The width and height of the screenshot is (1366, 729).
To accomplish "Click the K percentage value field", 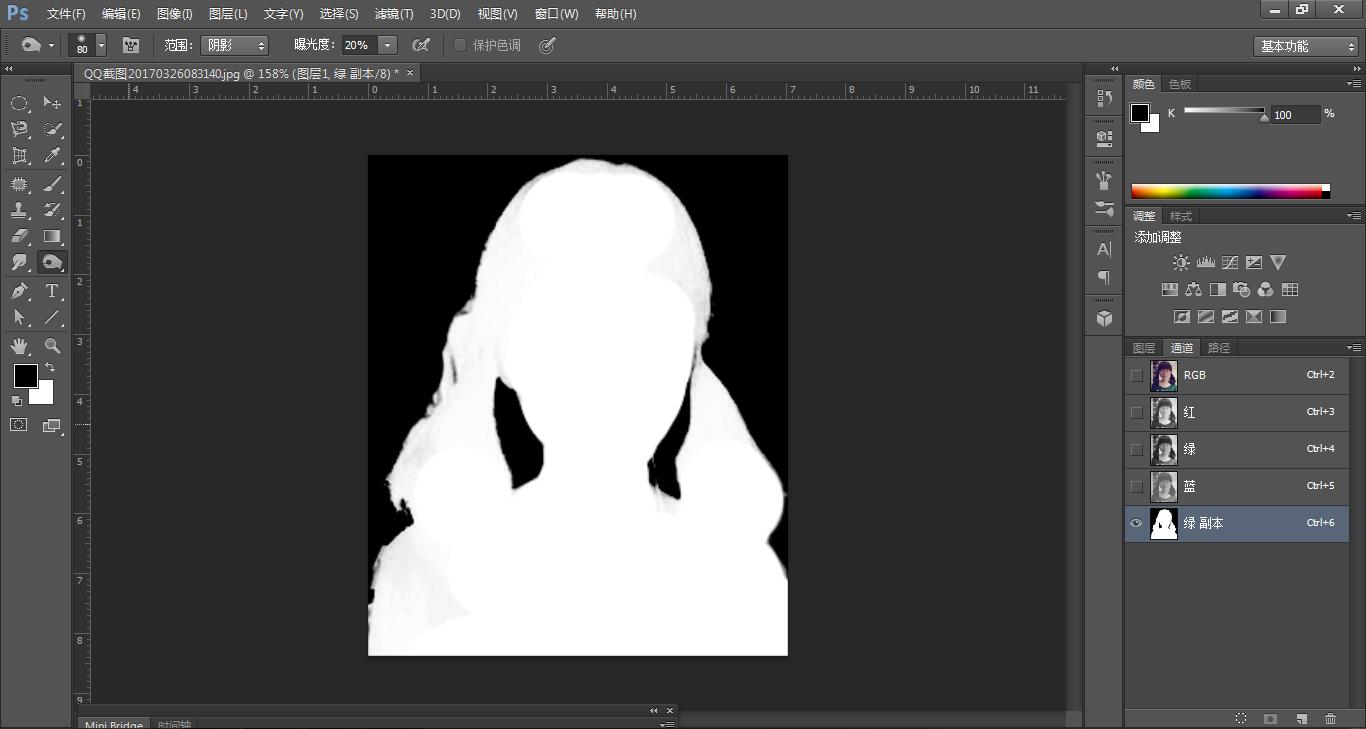I will tap(1293, 115).
